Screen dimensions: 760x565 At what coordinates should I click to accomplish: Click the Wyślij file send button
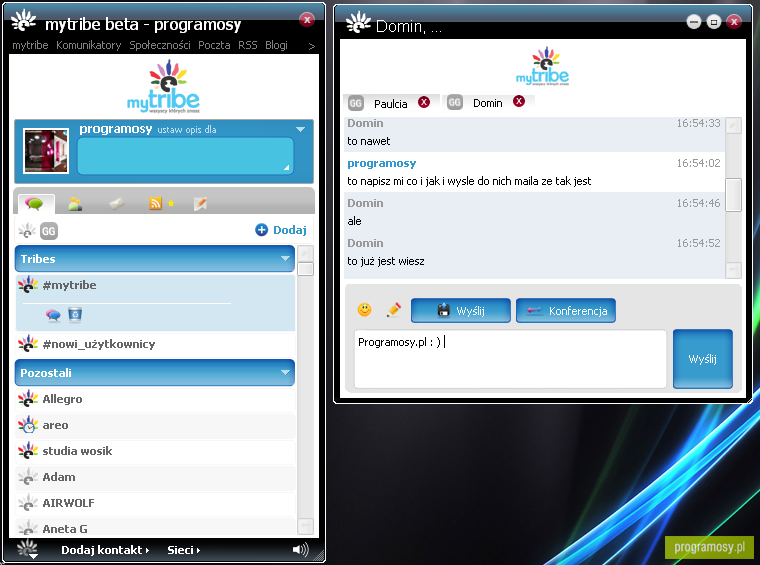pyautogui.click(x=461, y=311)
